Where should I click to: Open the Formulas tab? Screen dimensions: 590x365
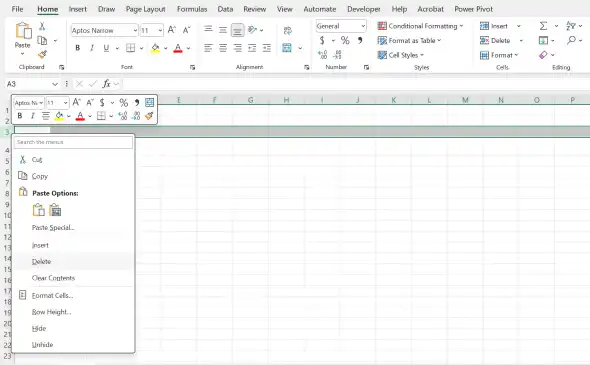[192, 9]
